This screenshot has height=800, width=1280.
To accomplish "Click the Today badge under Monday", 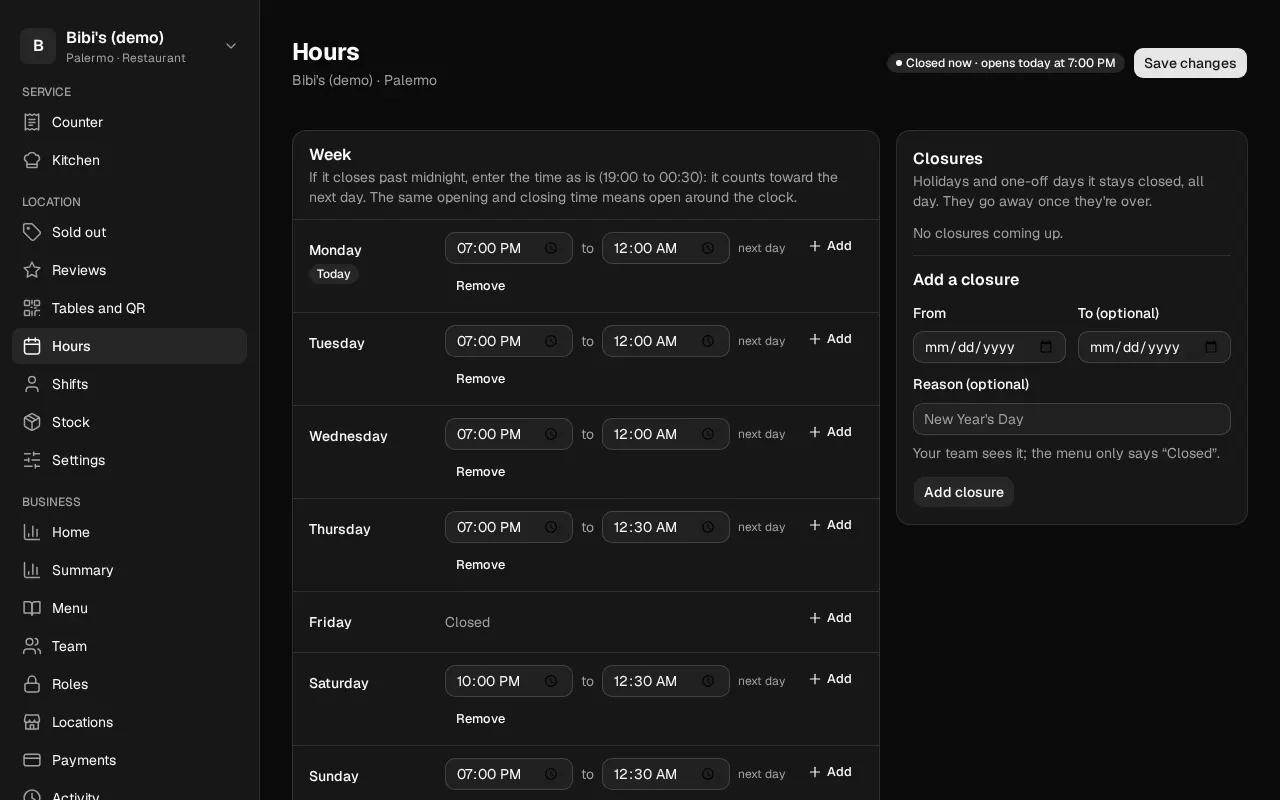I will coord(334,274).
